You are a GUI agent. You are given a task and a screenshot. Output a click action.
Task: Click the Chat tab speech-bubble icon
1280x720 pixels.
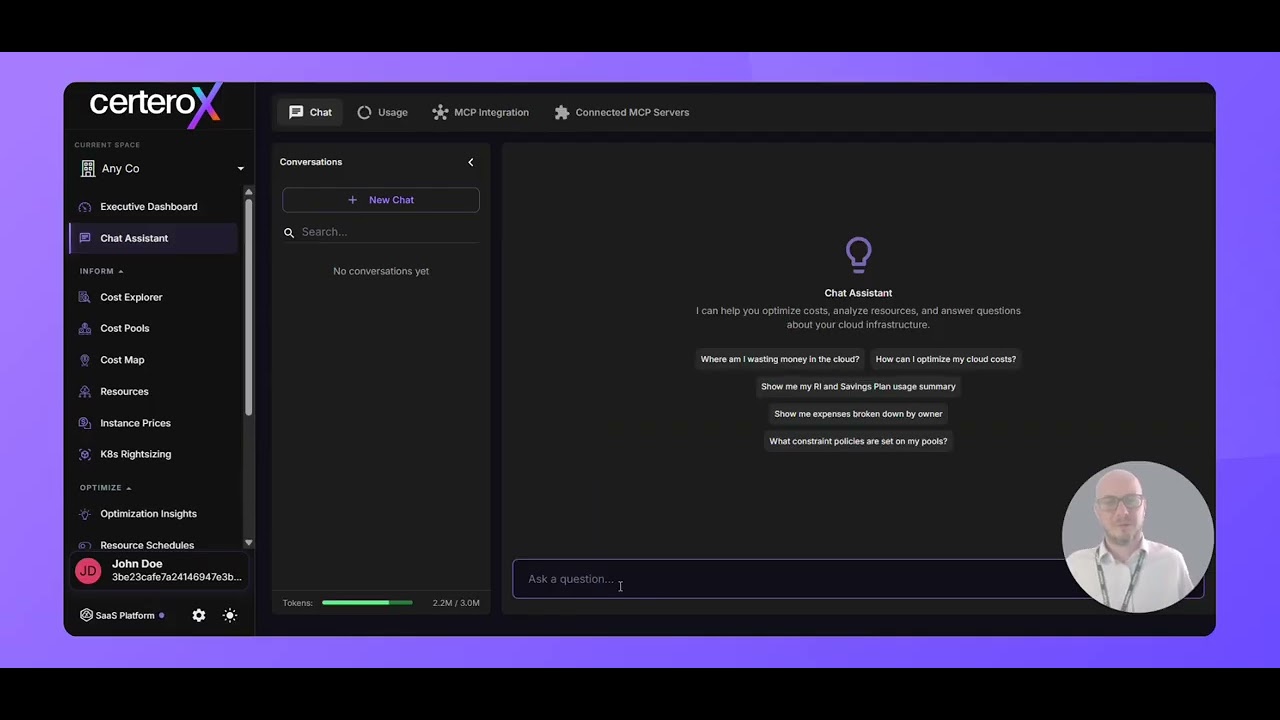(x=296, y=112)
